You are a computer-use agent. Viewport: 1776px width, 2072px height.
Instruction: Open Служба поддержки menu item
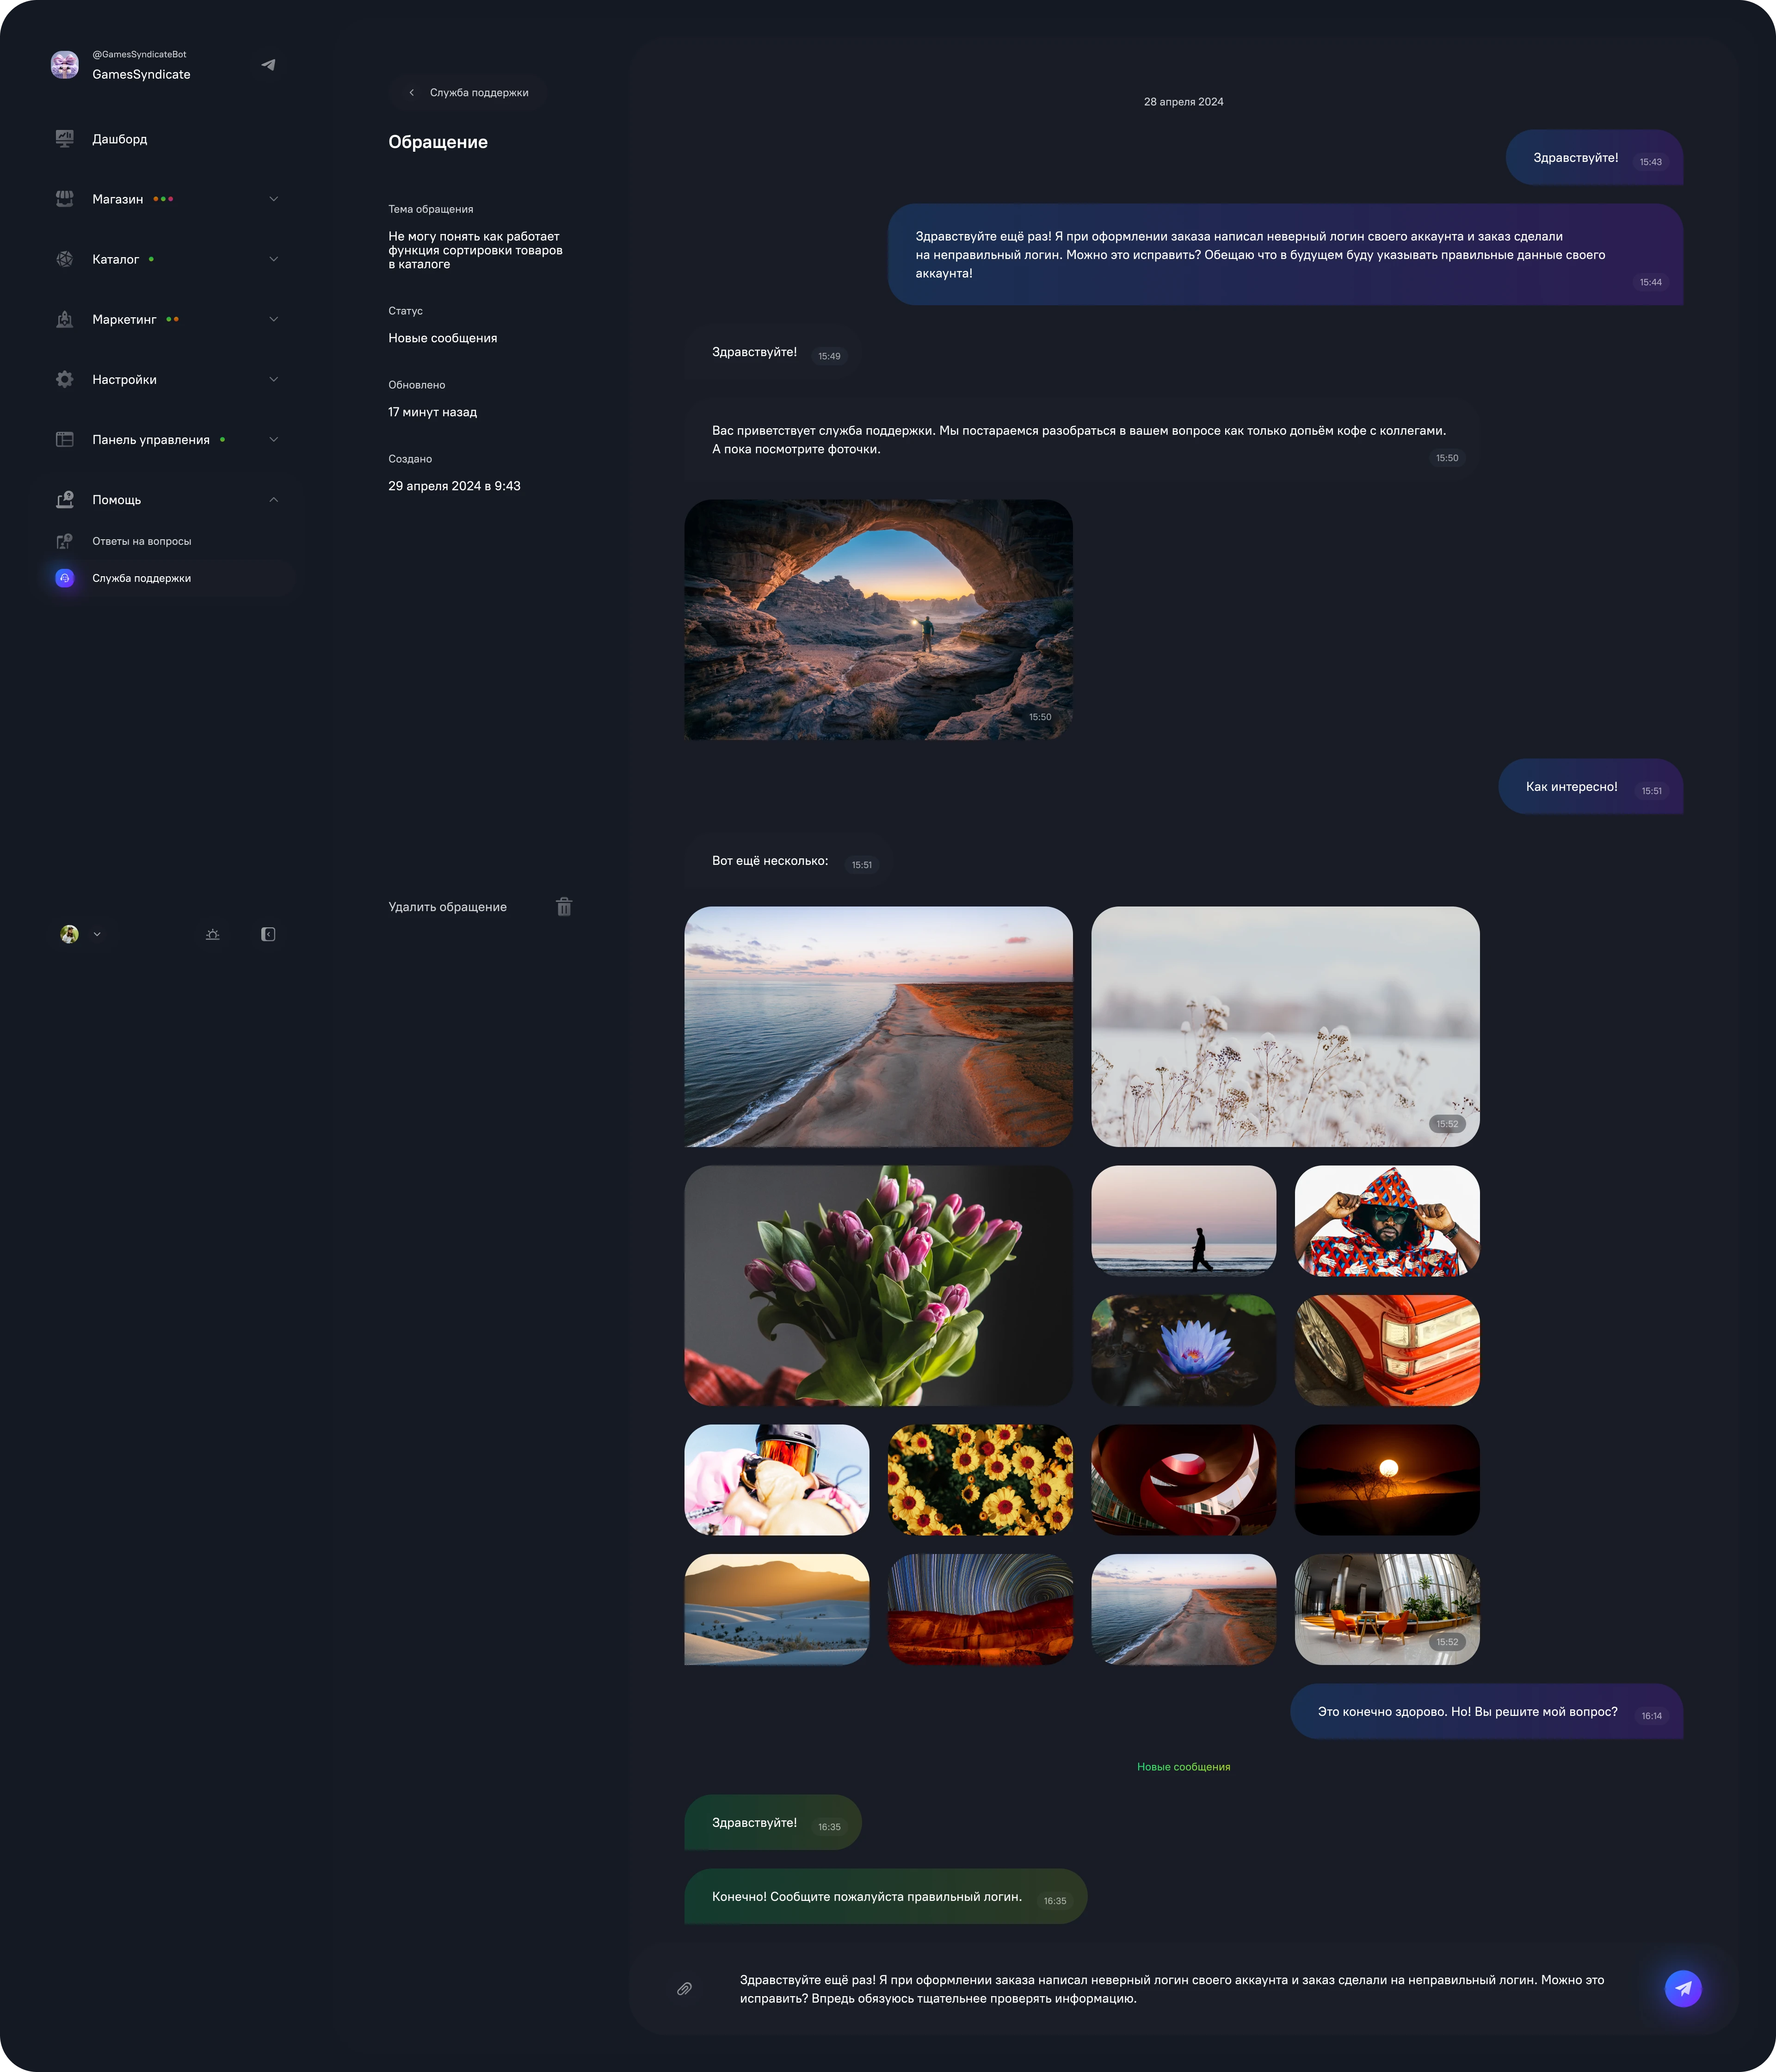click(143, 578)
